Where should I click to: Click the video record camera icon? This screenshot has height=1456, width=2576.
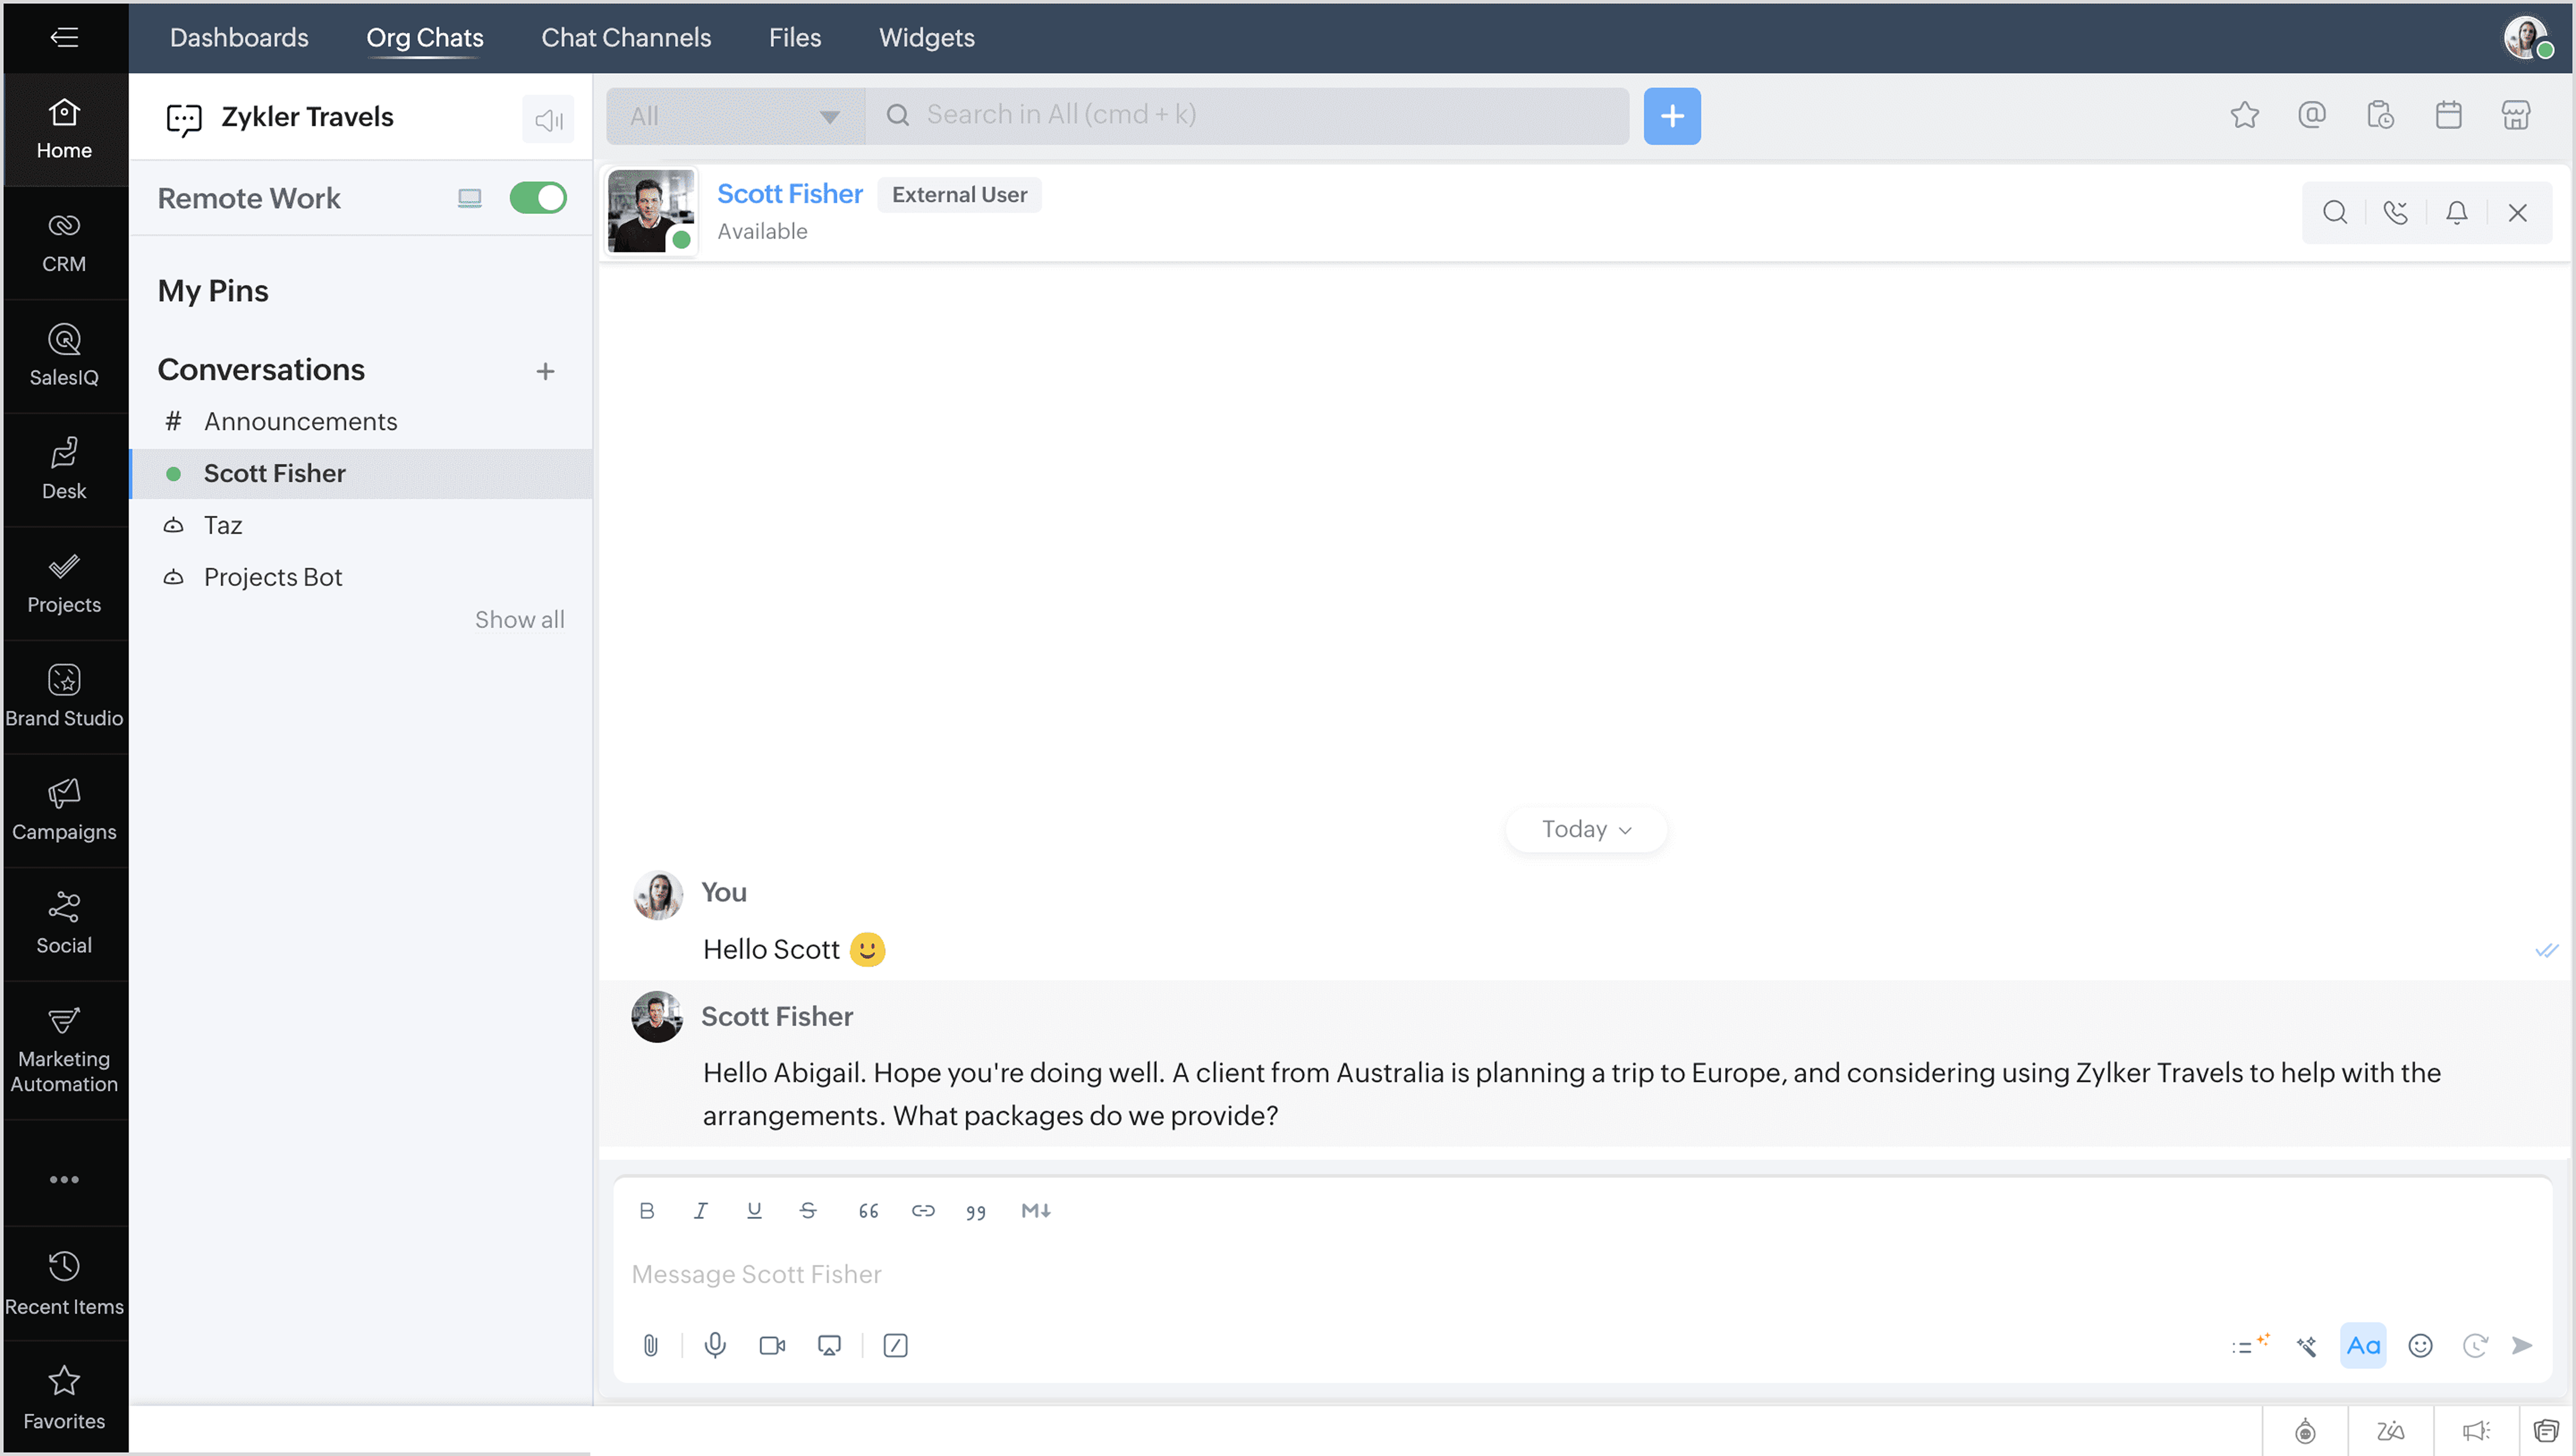point(772,1345)
